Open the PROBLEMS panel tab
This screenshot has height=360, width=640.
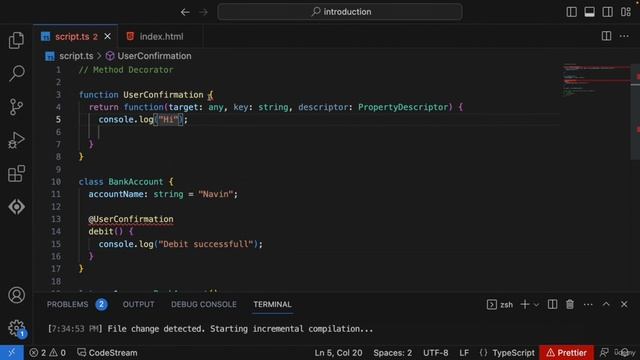coord(67,304)
